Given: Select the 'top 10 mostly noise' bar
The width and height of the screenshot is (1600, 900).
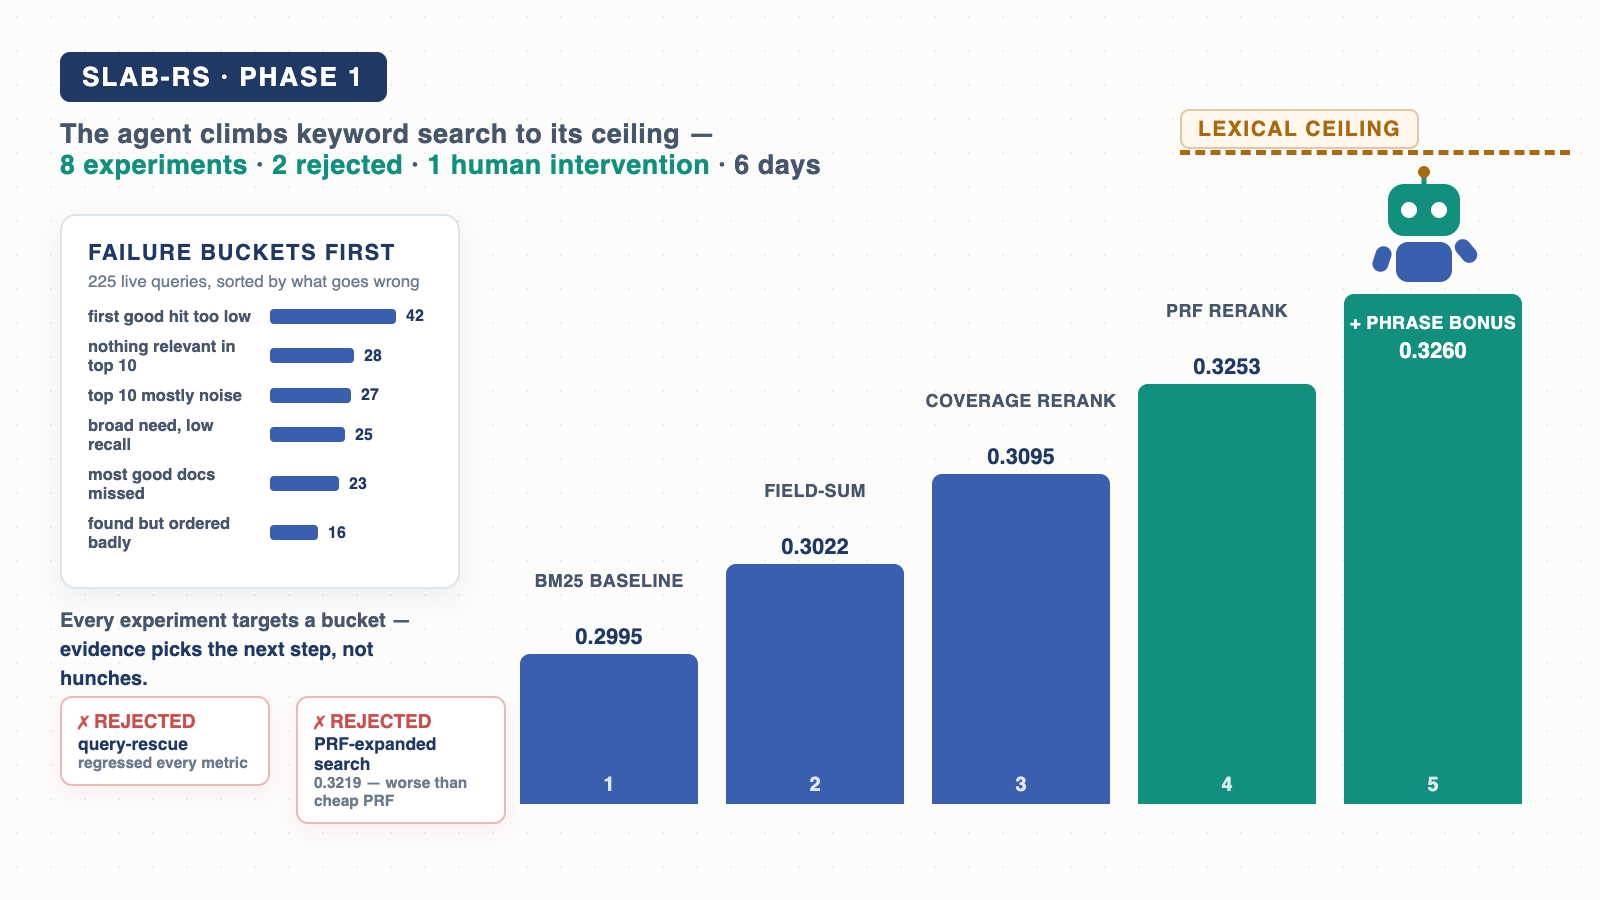Looking at the screenshot, I should pos(310,395).
